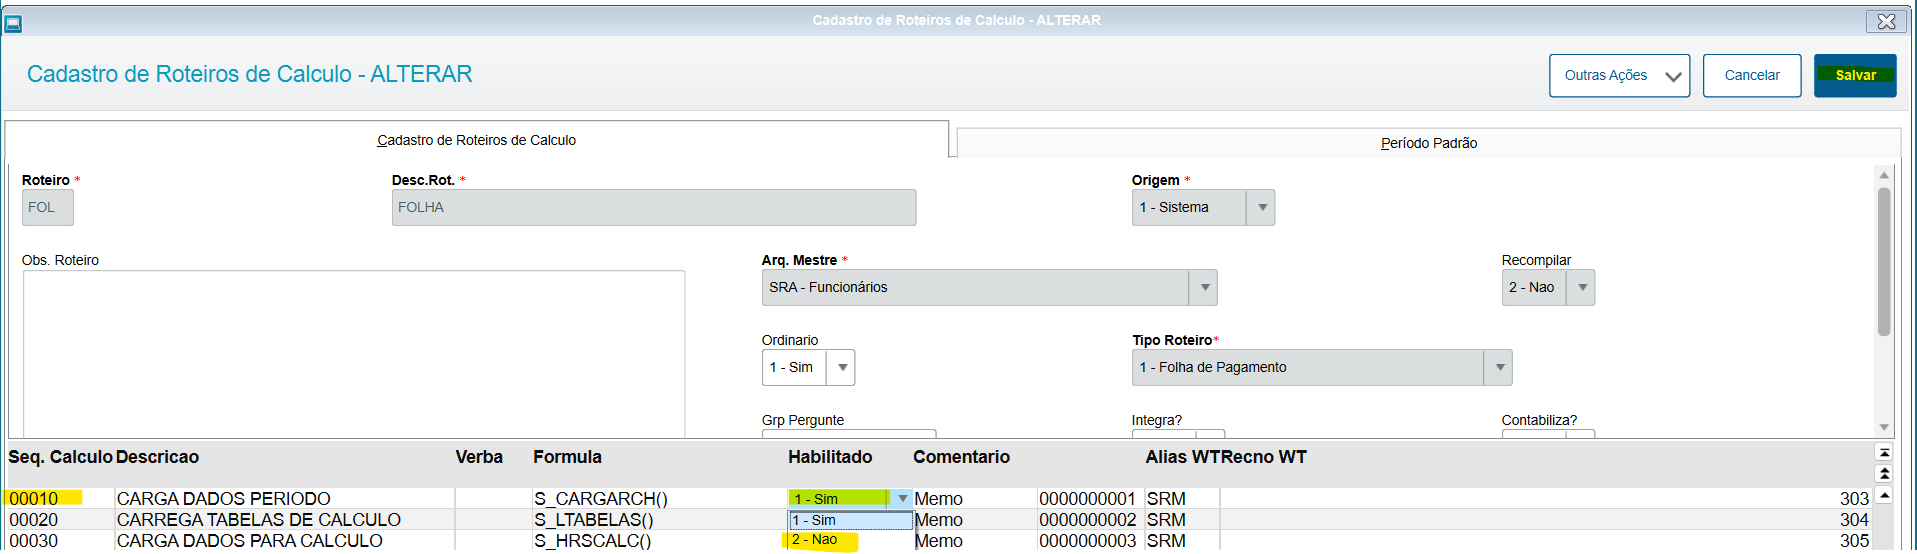Jump to first grid row using top-bar arrow icon
Screen dimensions: 1917x554
point(1884,453)
